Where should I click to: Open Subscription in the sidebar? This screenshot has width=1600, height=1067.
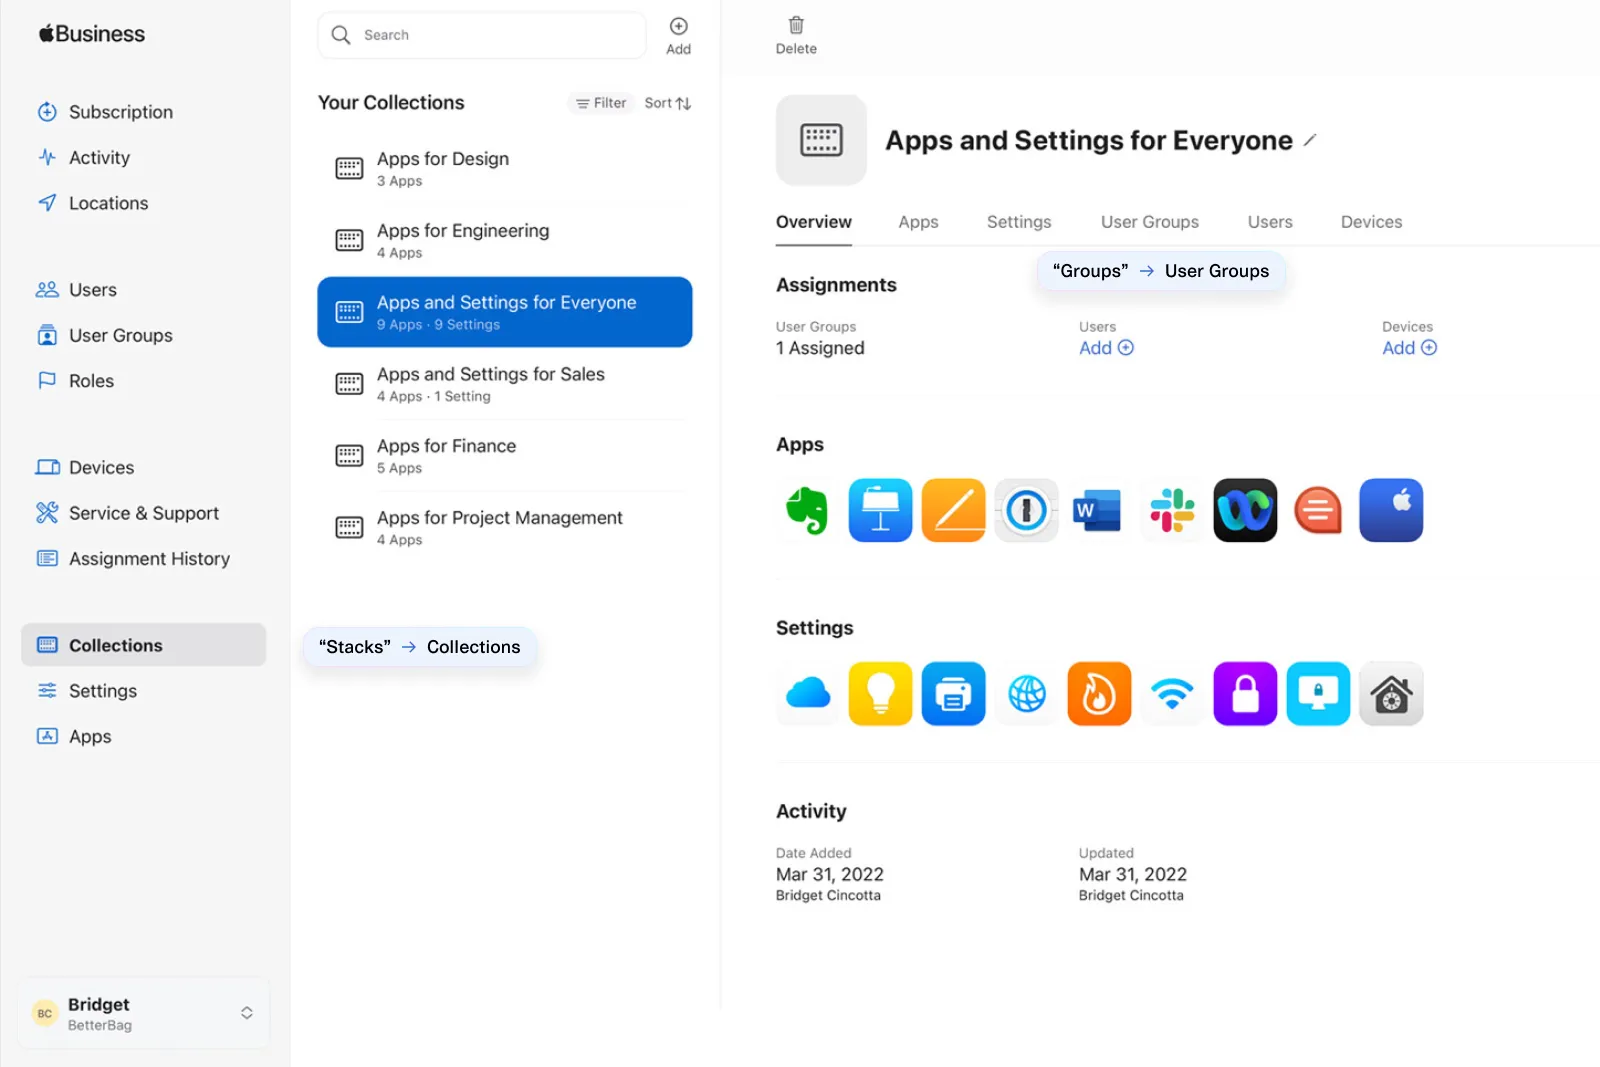click(x=105, y=112)
